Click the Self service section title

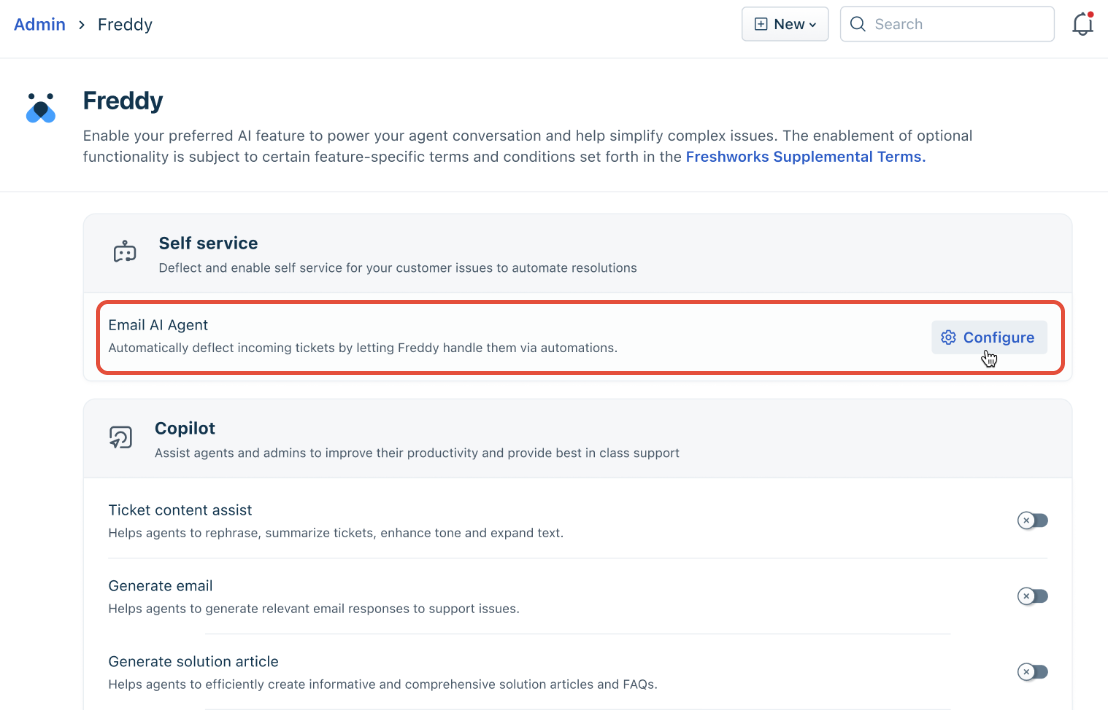coord(208,243)
